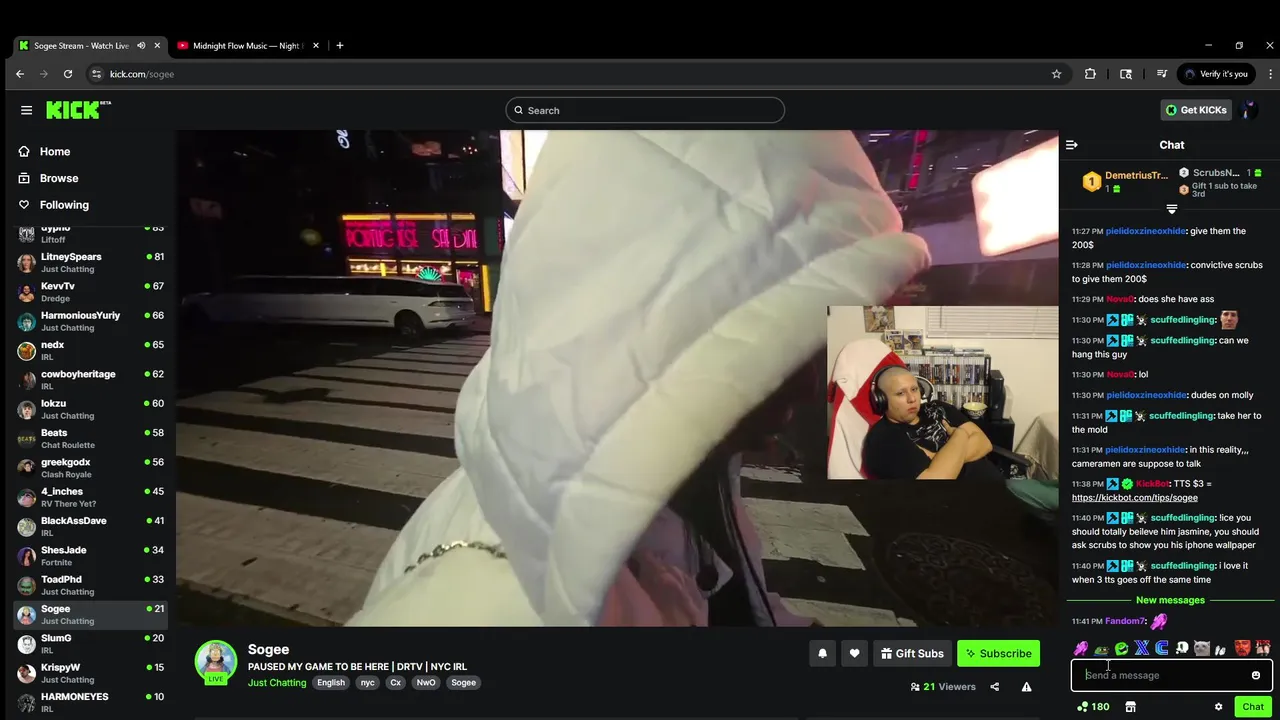This screenshot has height=720, width=1280.
Task: Follow Sogee with the heart icon
Action: point(854,653)
